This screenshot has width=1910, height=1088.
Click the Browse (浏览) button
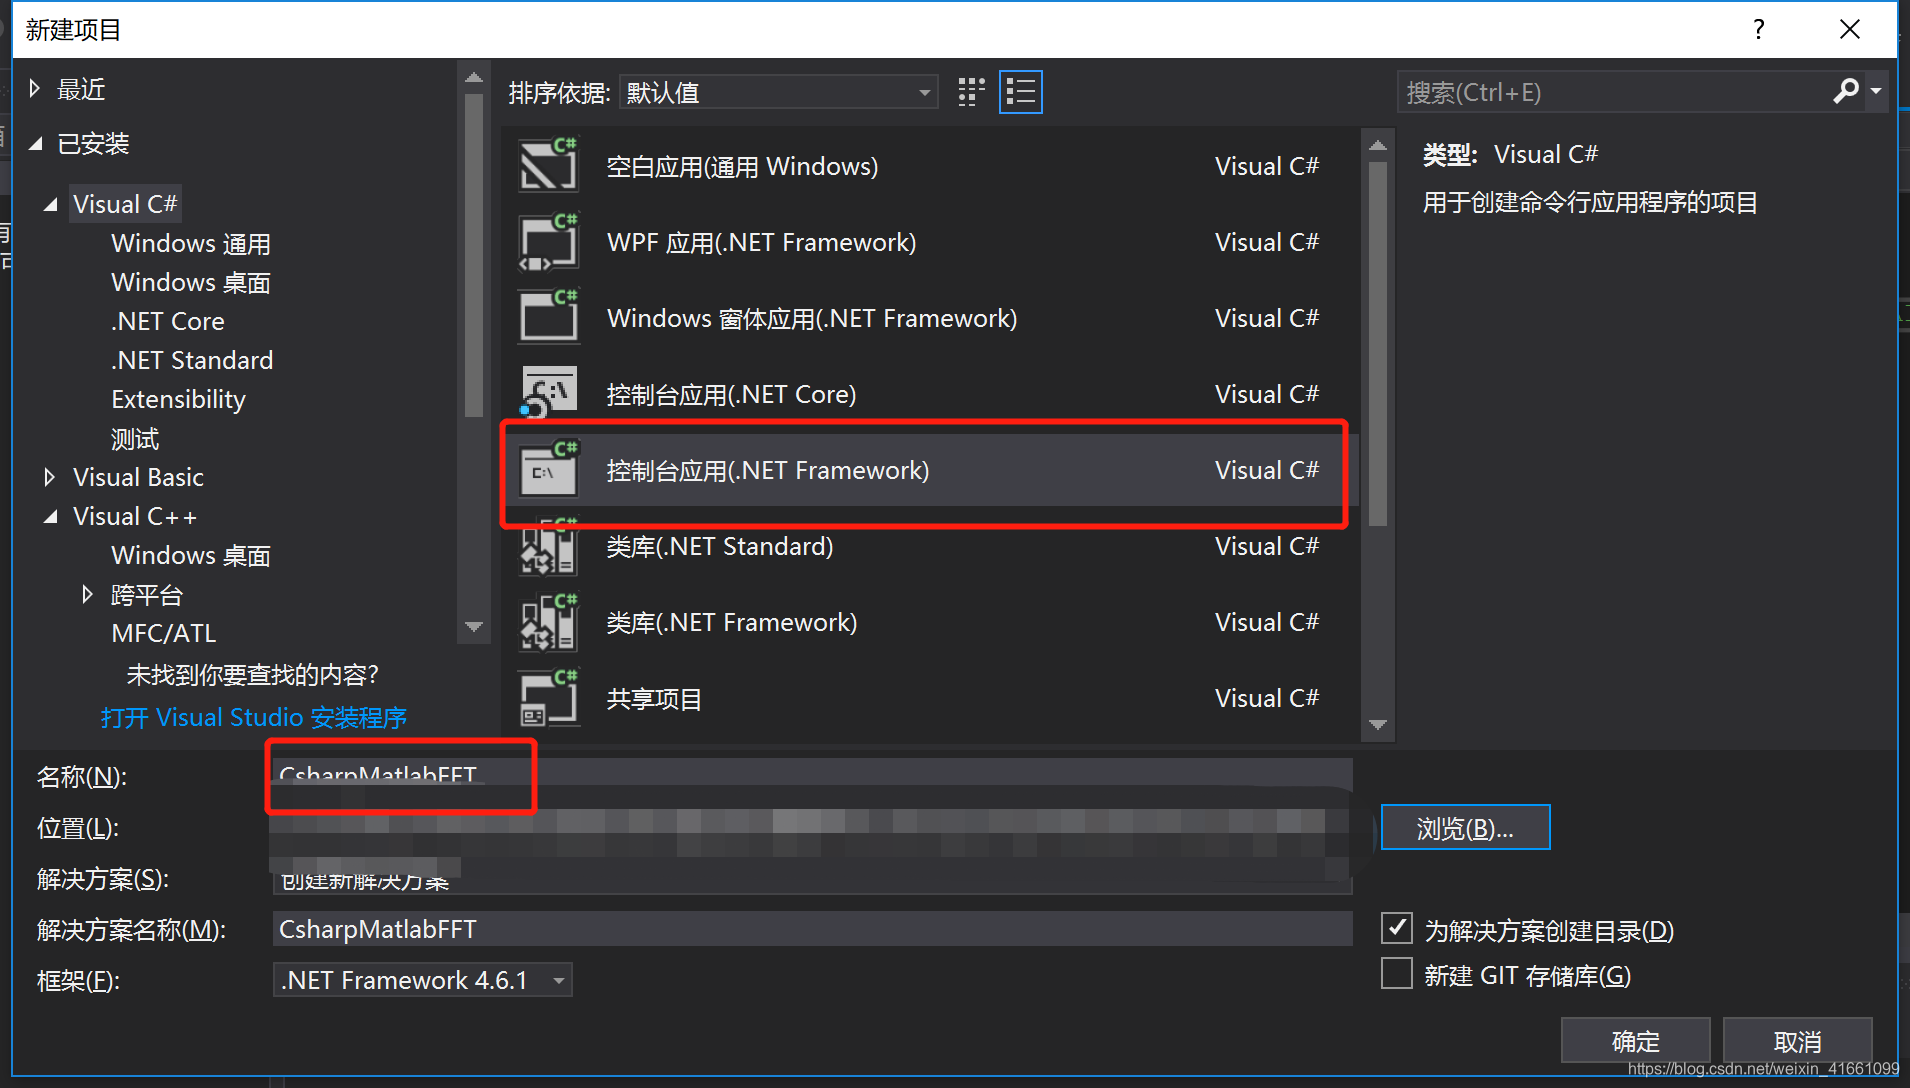click(x=1465, y=828)
